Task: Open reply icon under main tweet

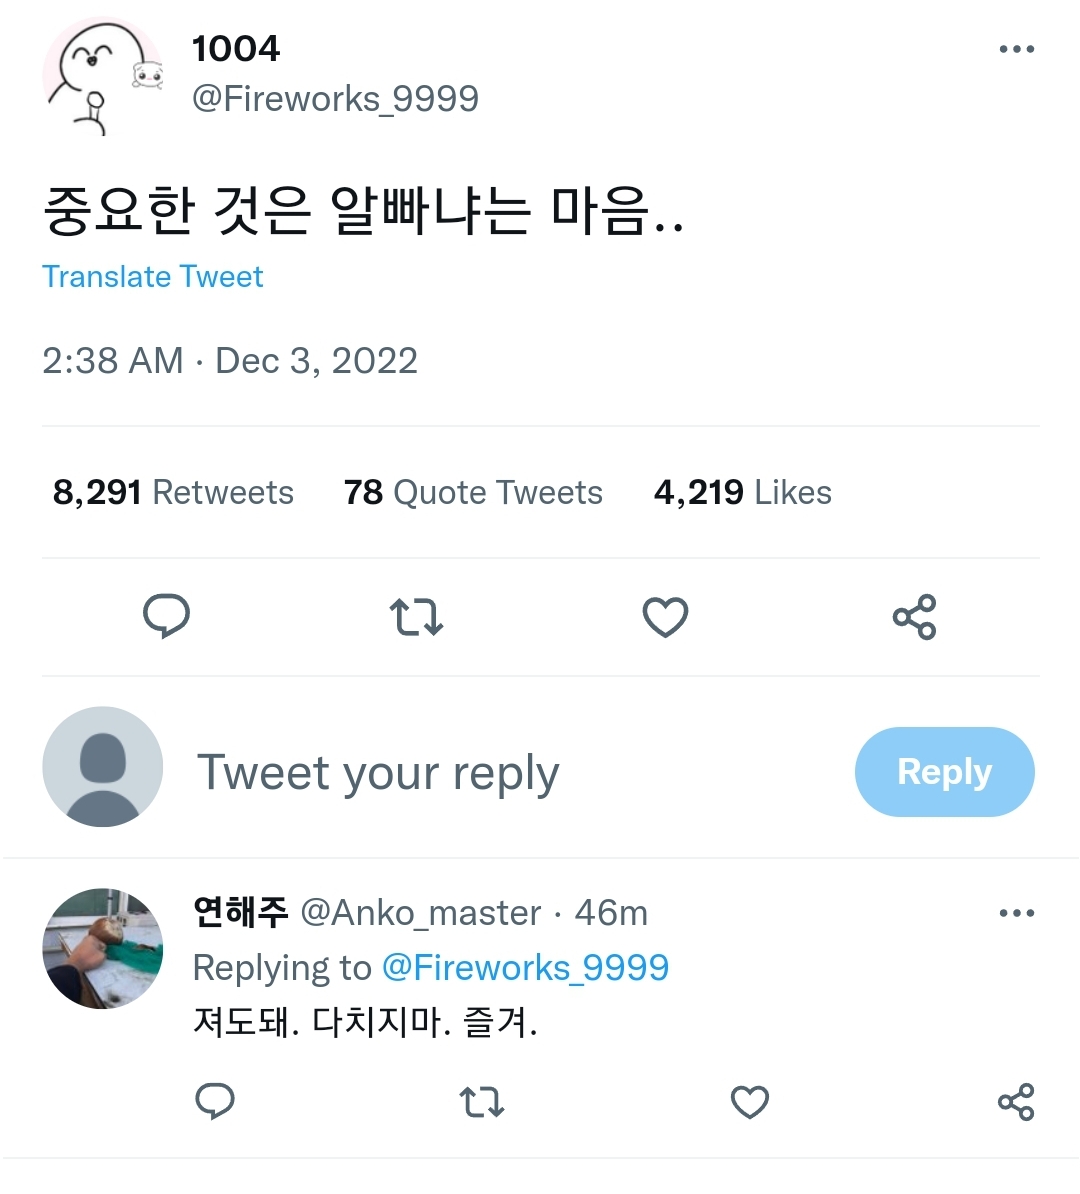Action: [x=166, y=616]
